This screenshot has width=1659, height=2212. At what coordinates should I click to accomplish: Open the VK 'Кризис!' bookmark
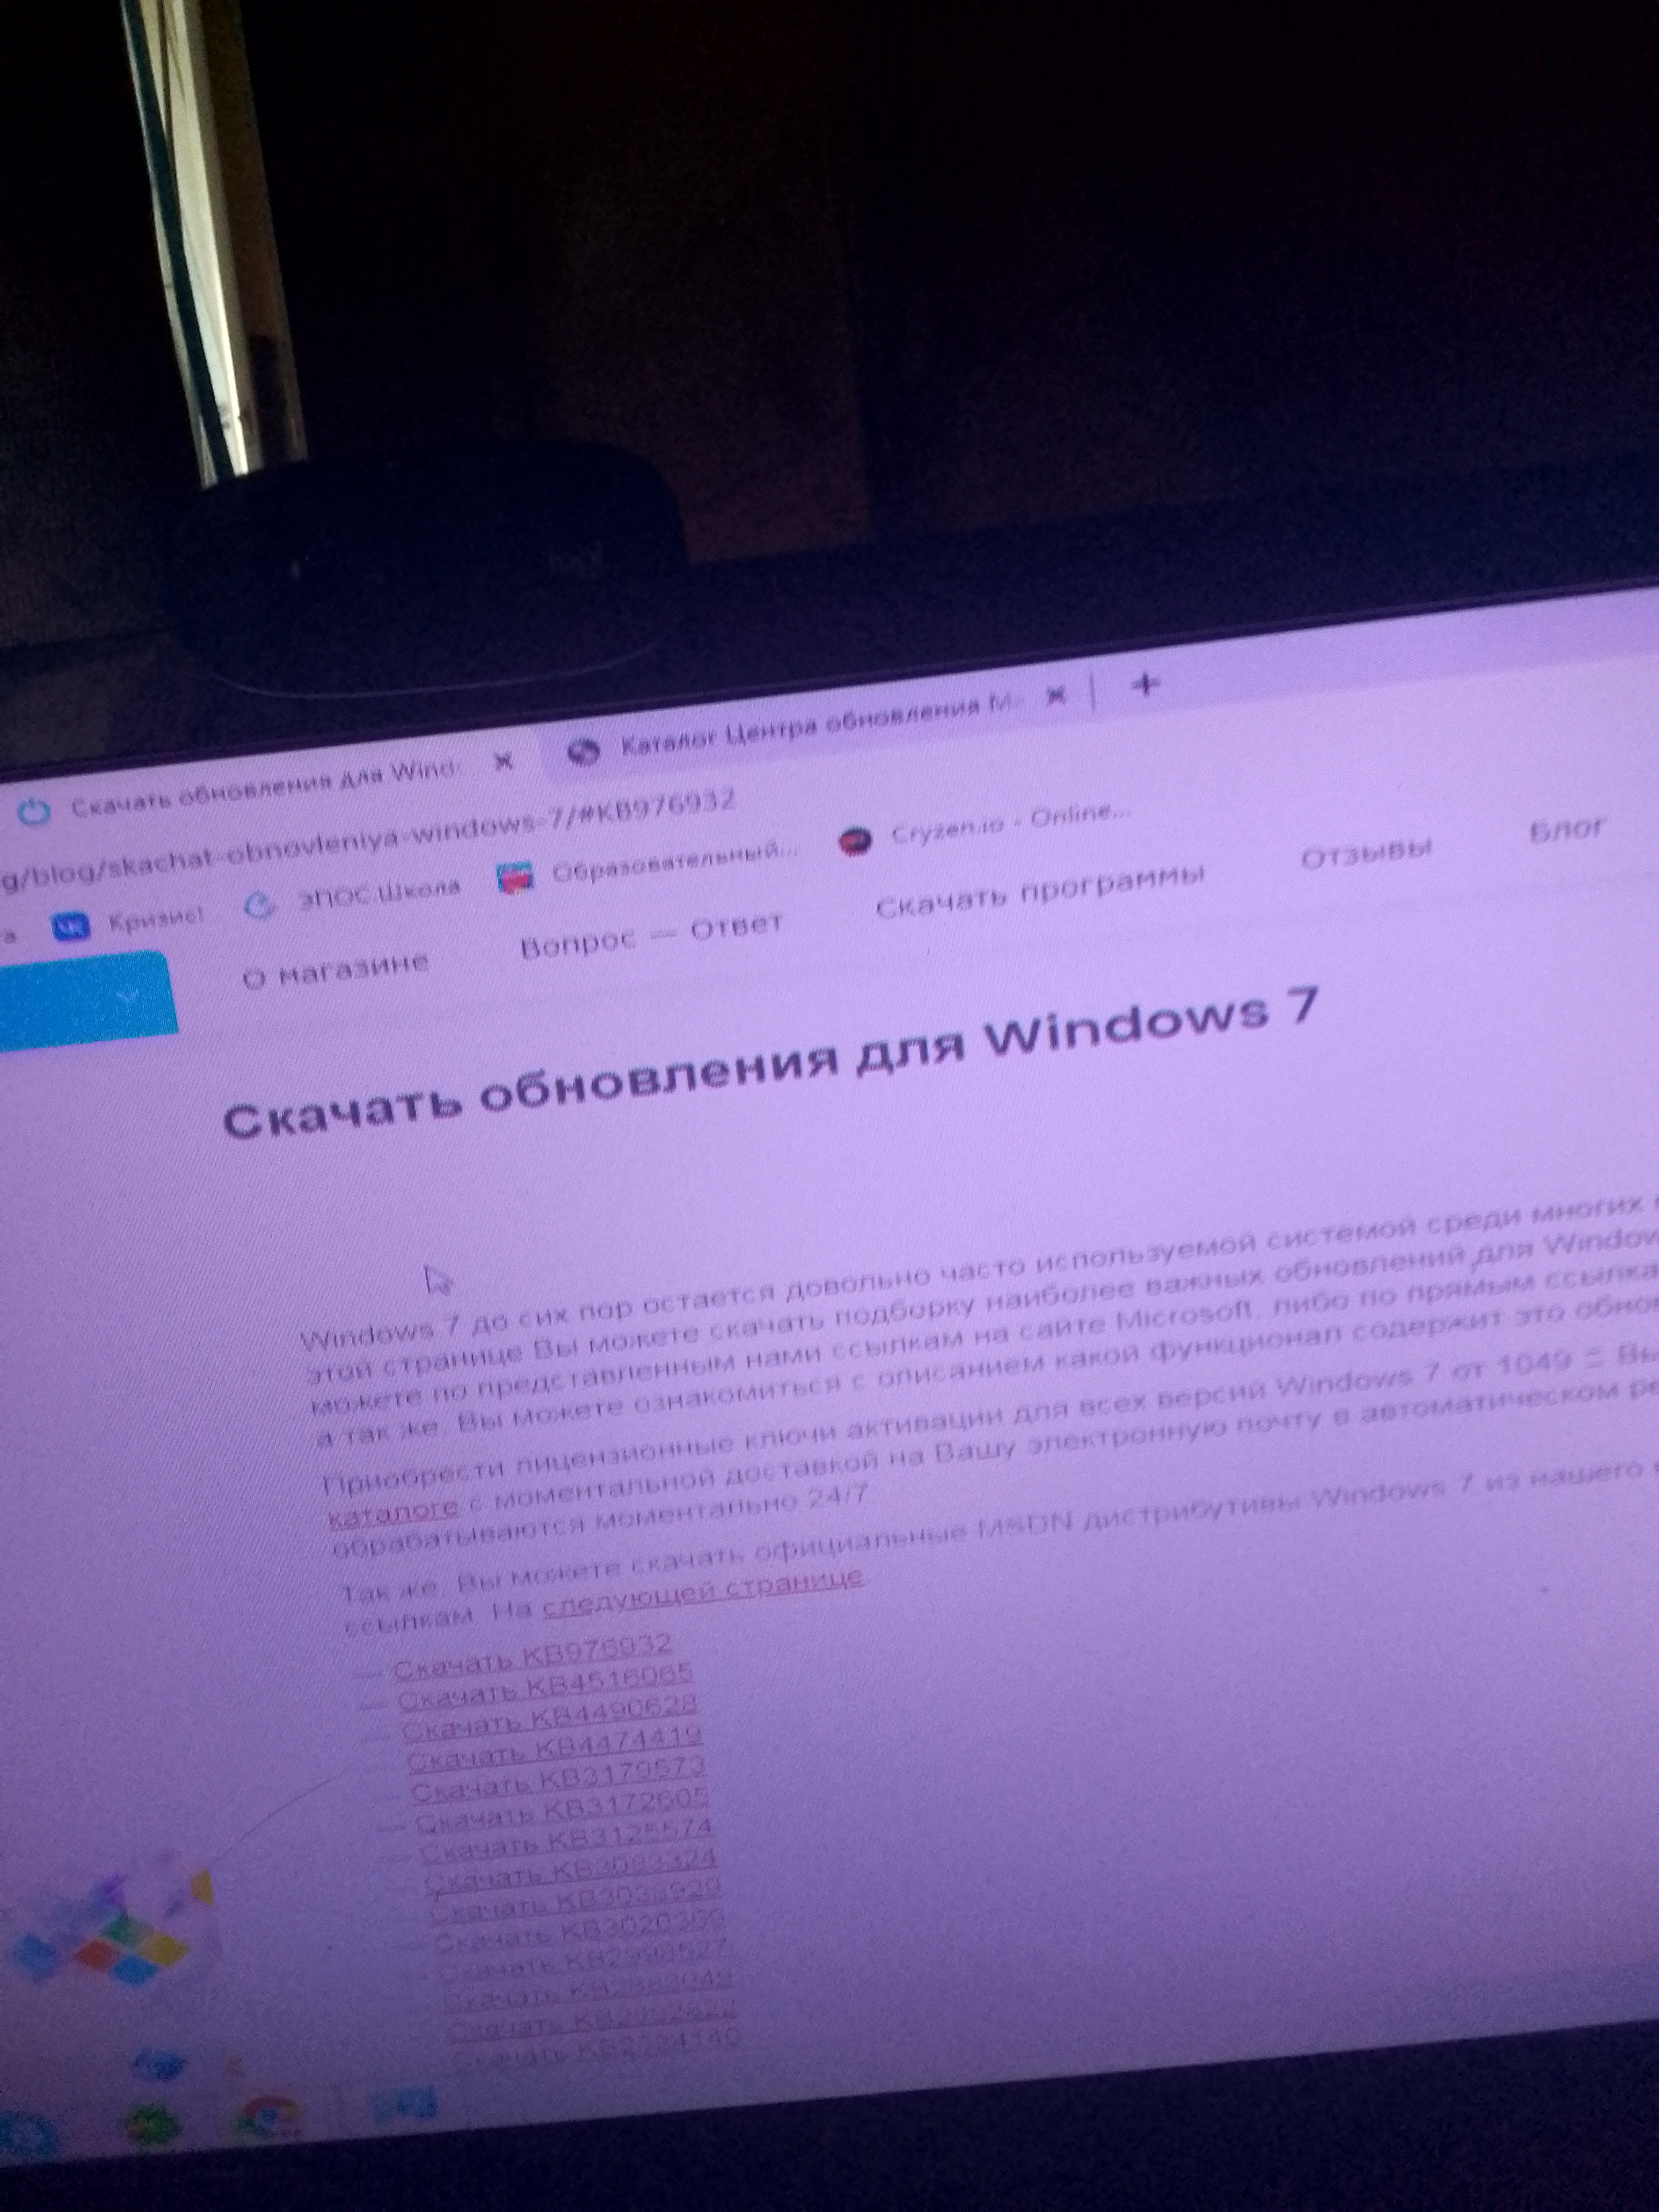click(x=130, y=920)
